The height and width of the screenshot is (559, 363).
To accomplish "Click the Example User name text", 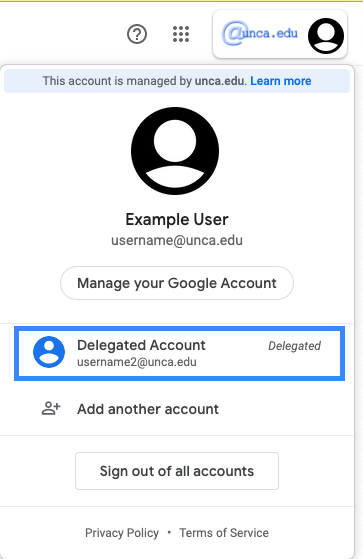I will pyautogui.click(x=177, y=220).
